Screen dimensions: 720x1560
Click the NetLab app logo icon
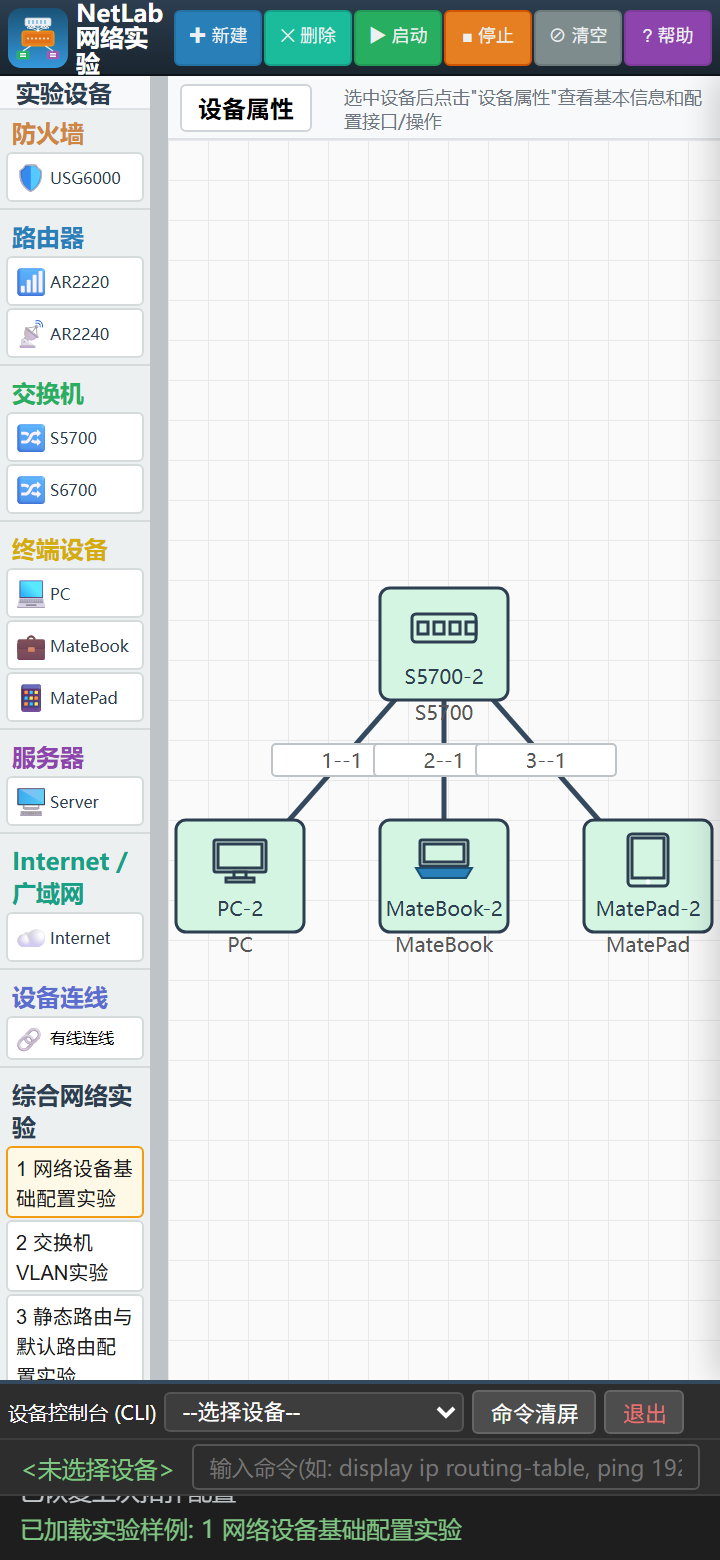click(x=38, y=38)
